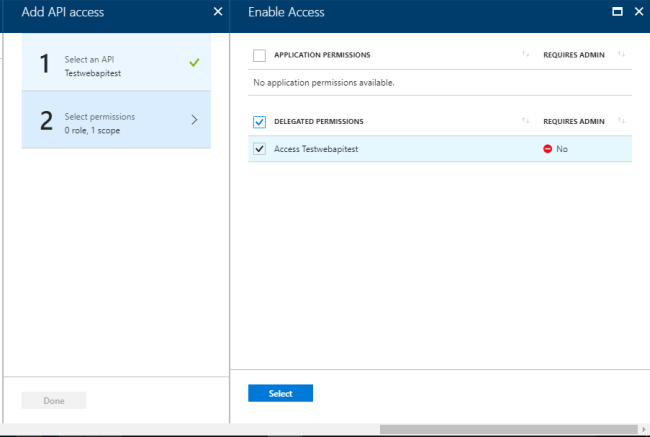This screenshot has height=437, width=650.
Task: Close the Enable Access blade
Action: [638, 12]
